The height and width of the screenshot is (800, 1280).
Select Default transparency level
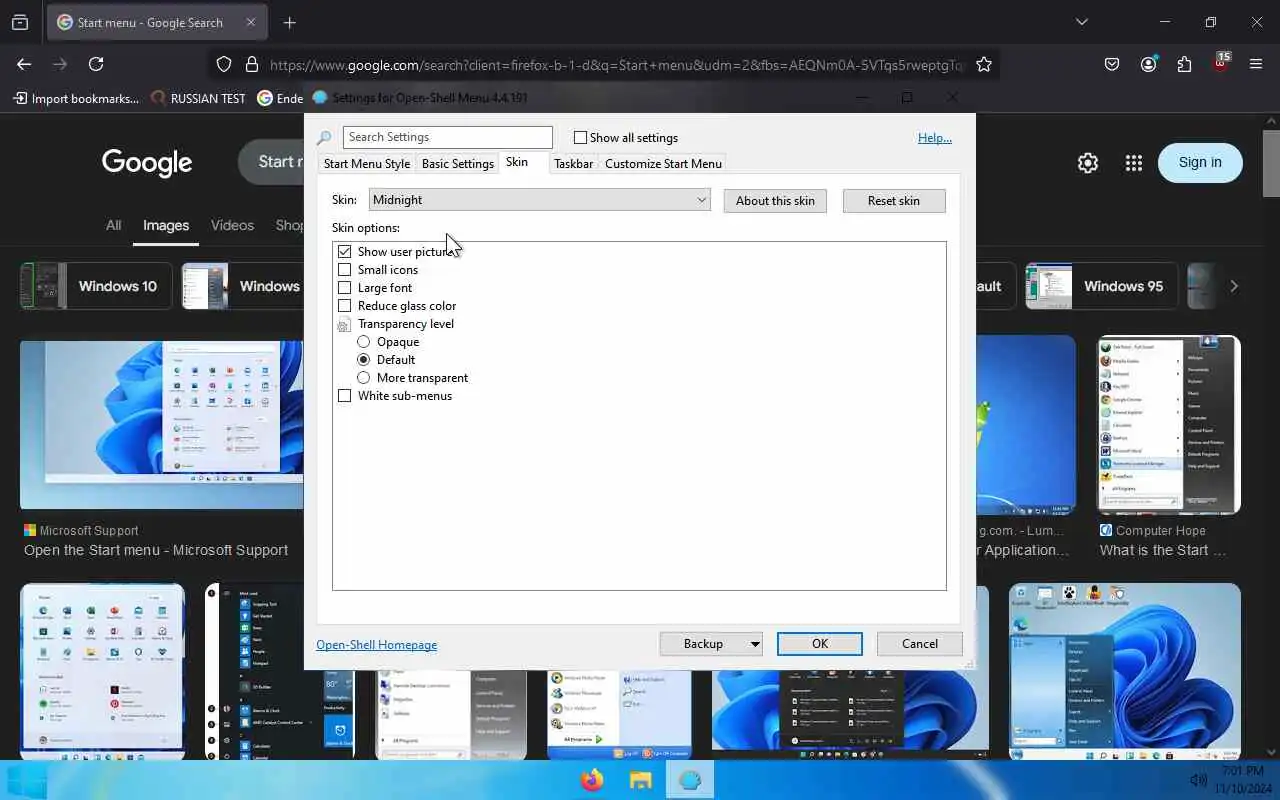tap(364, 360)
